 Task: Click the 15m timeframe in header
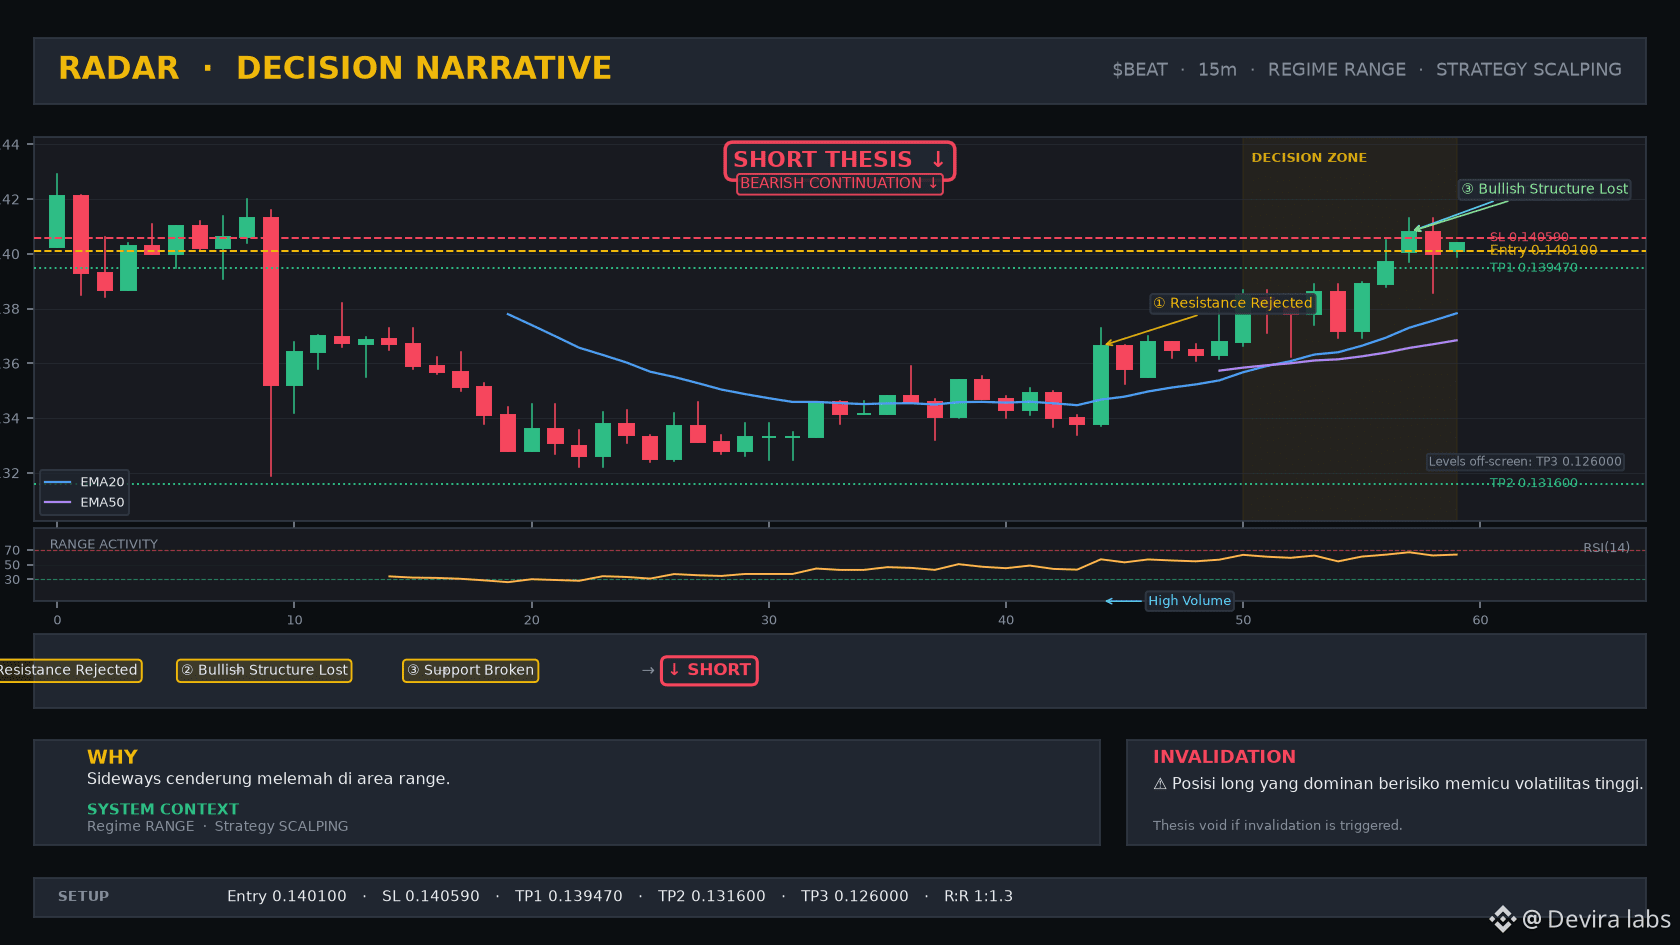click(x=1217, y=70)
